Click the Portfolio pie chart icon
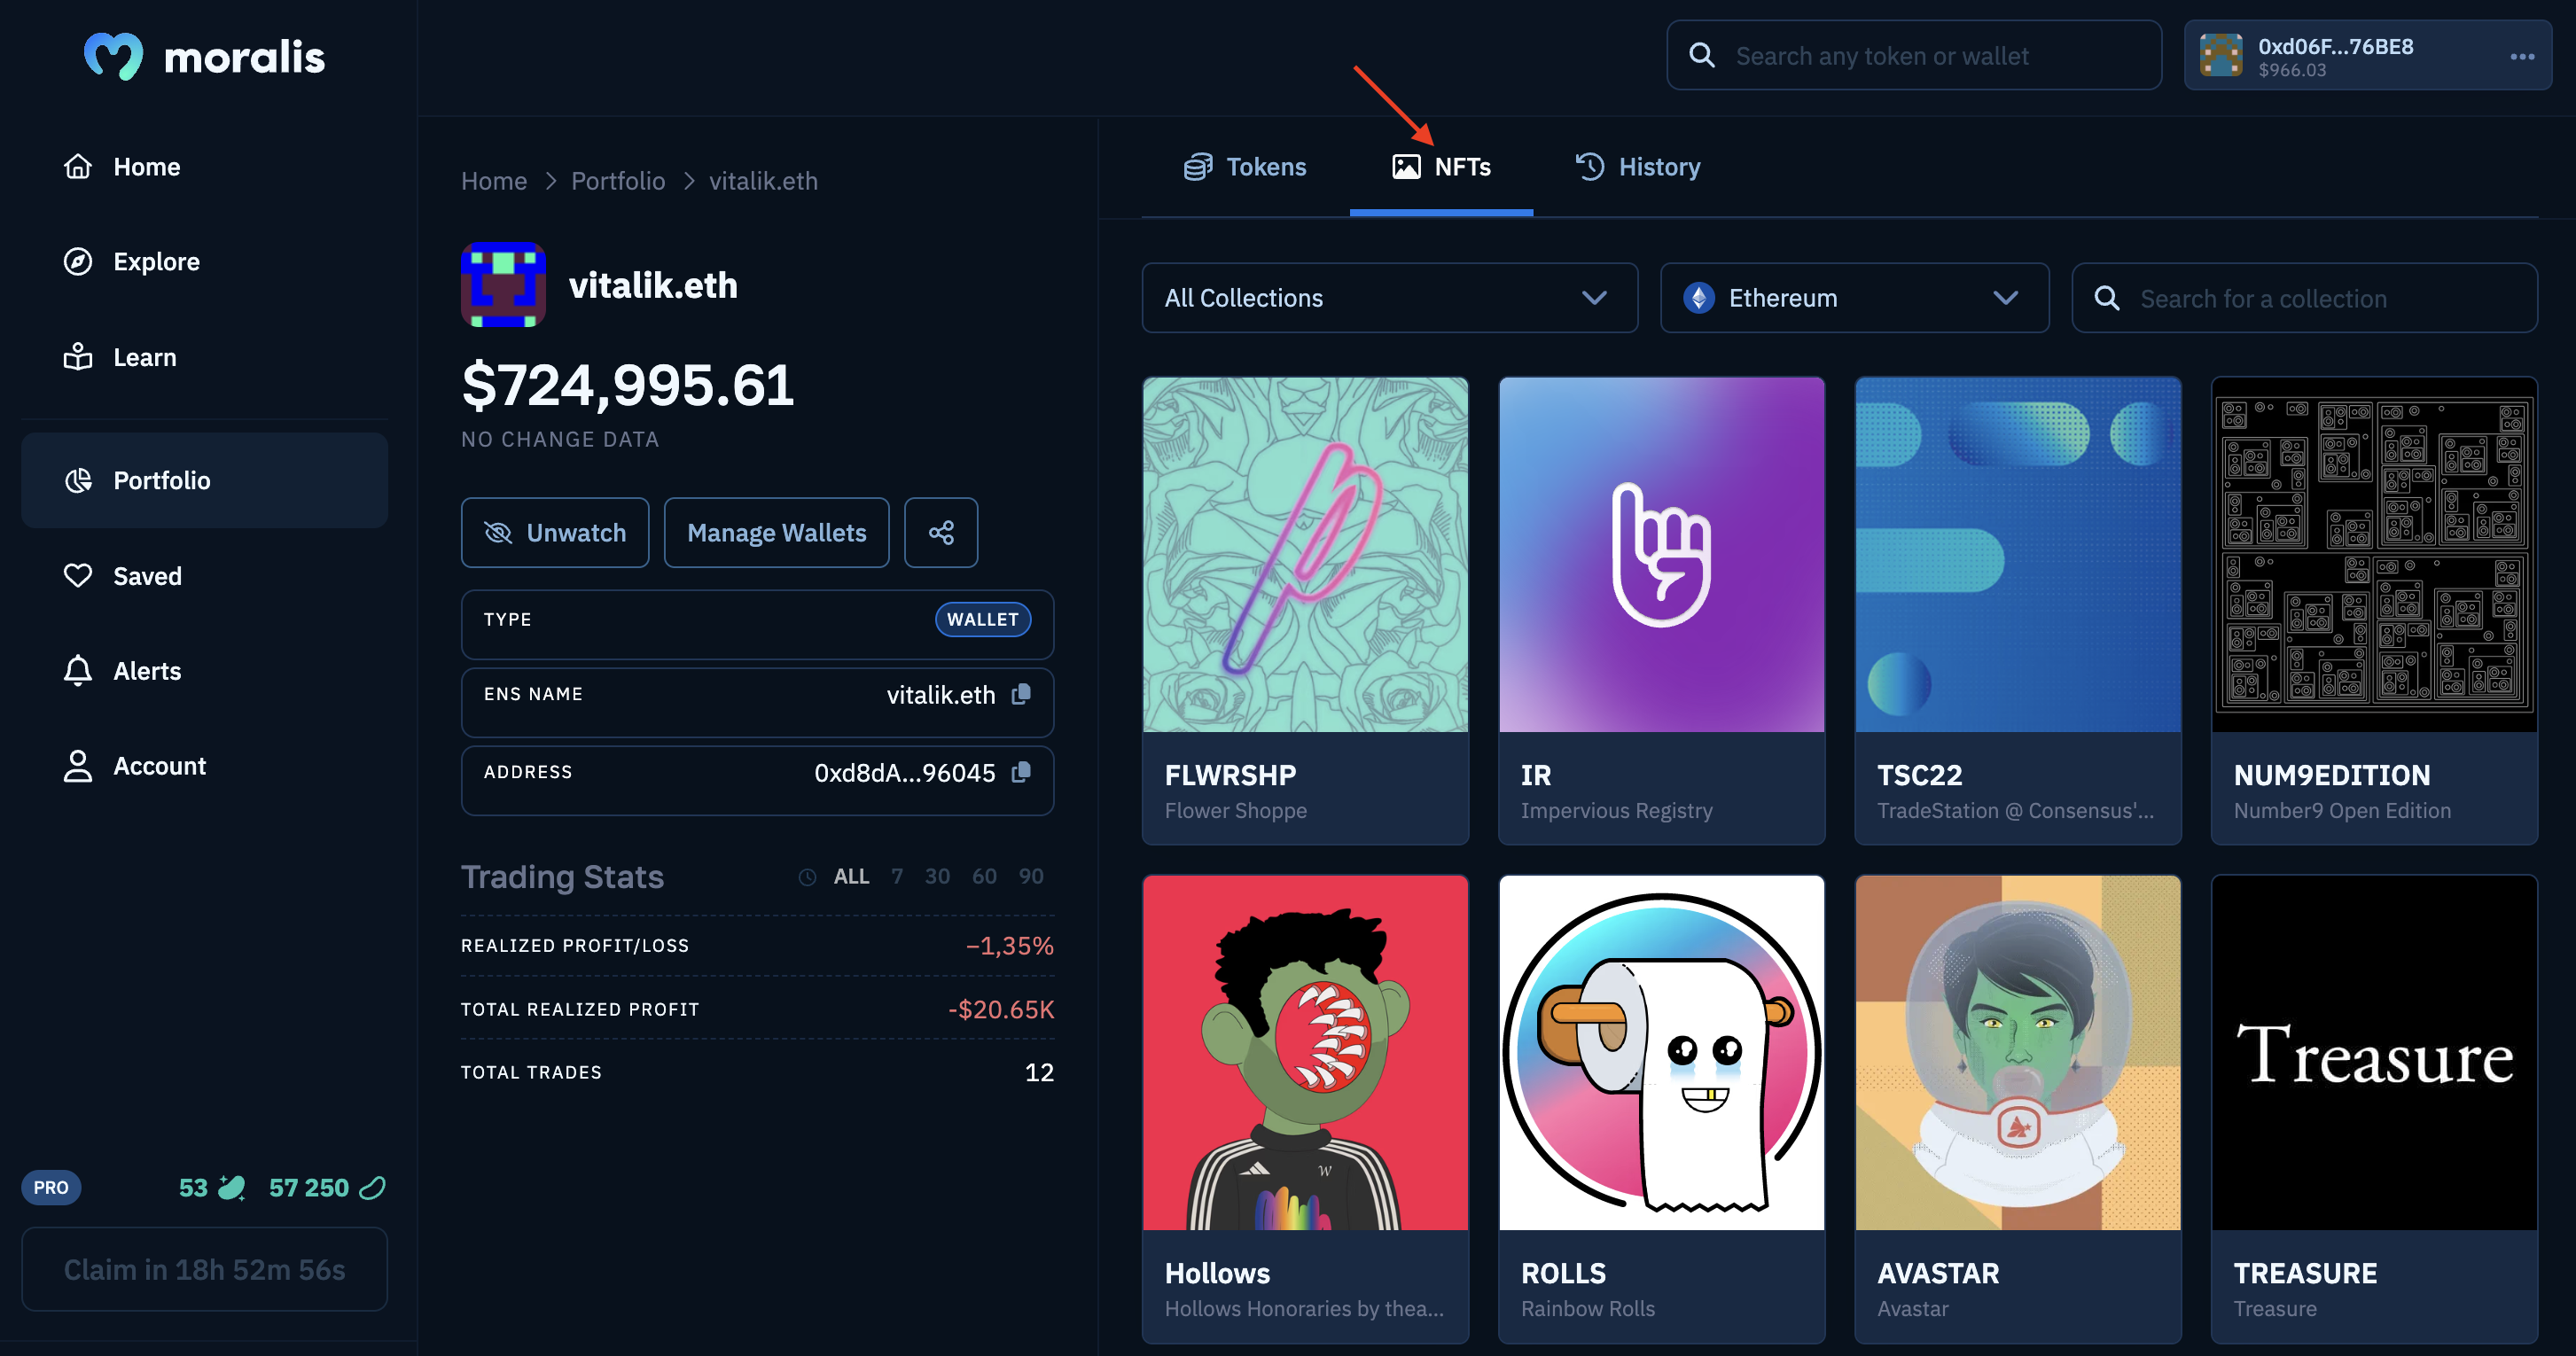This screenshot has height=1356, width=2576. [78, 480]
